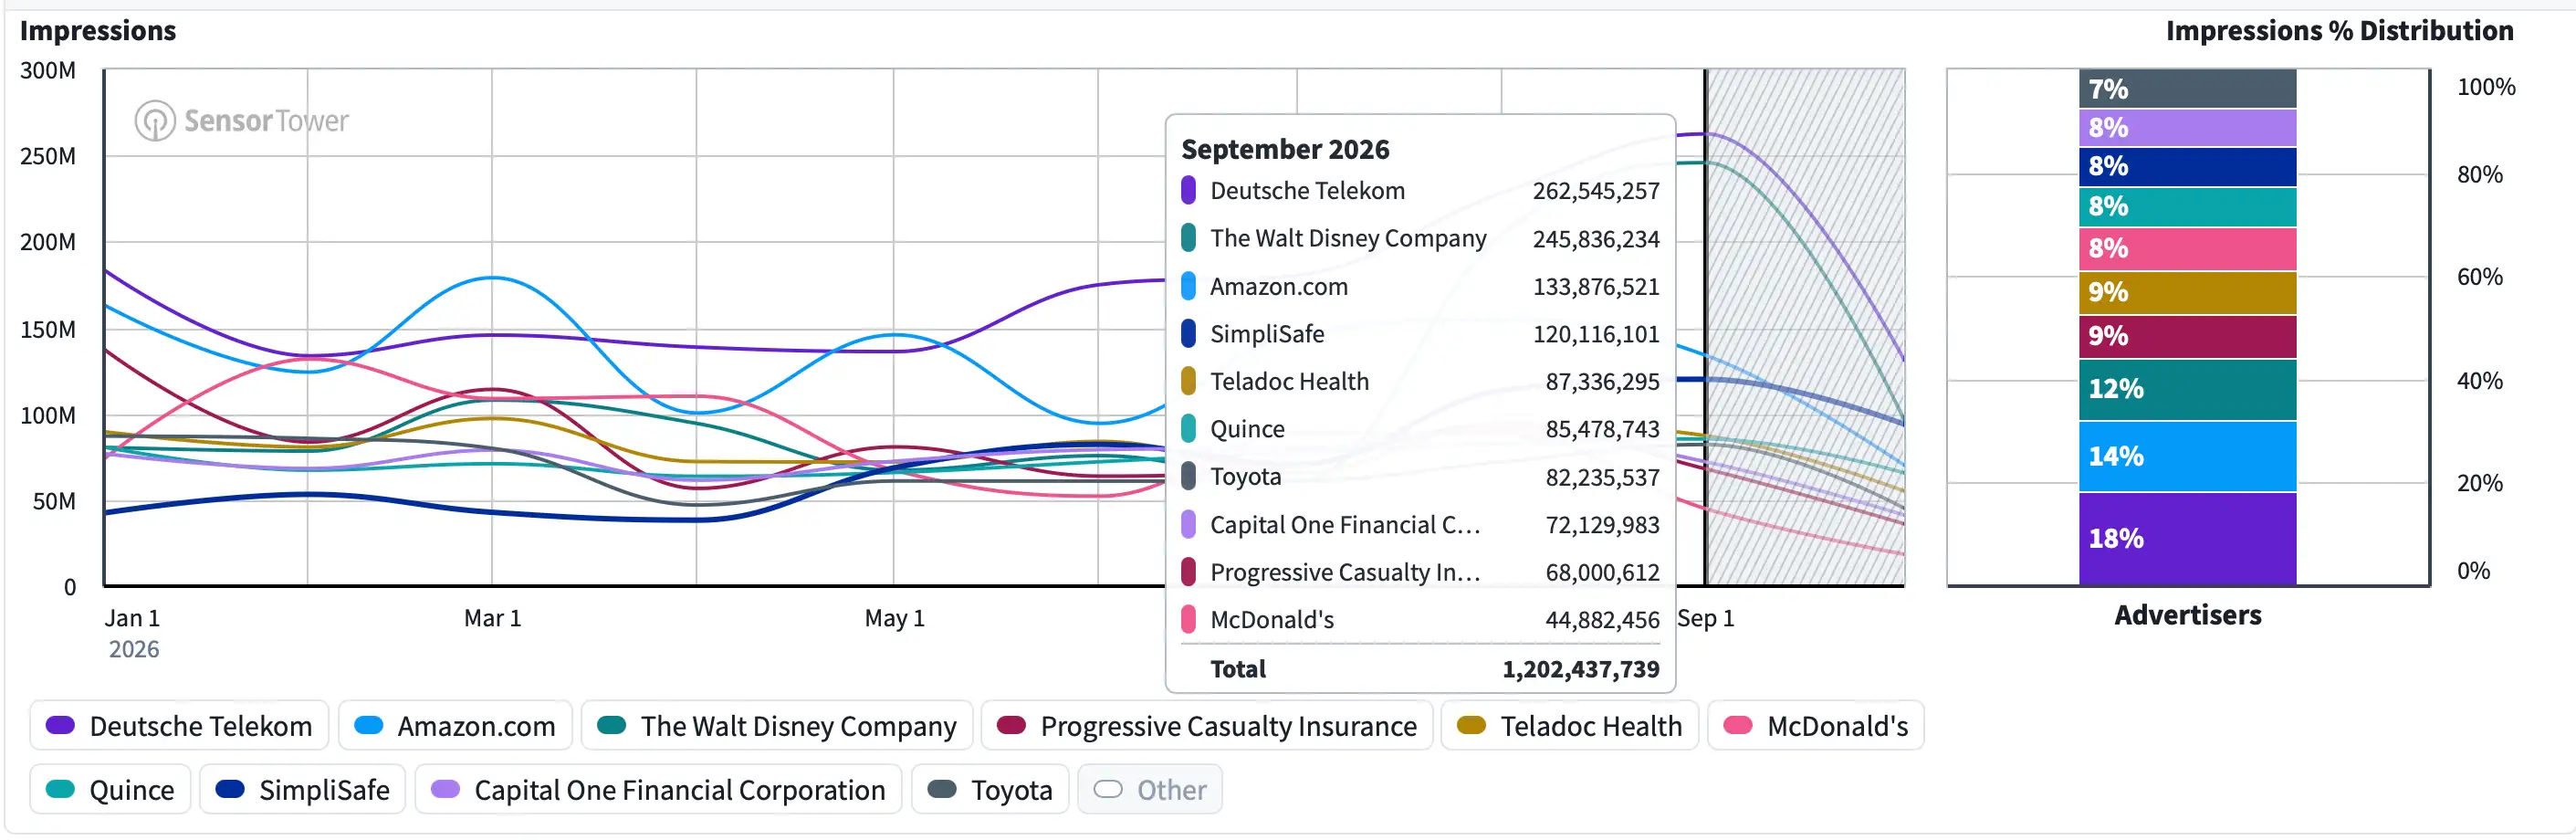Hide The Walt Disney Company series
Screen dimensions: 2576x840
pos(777,726)
